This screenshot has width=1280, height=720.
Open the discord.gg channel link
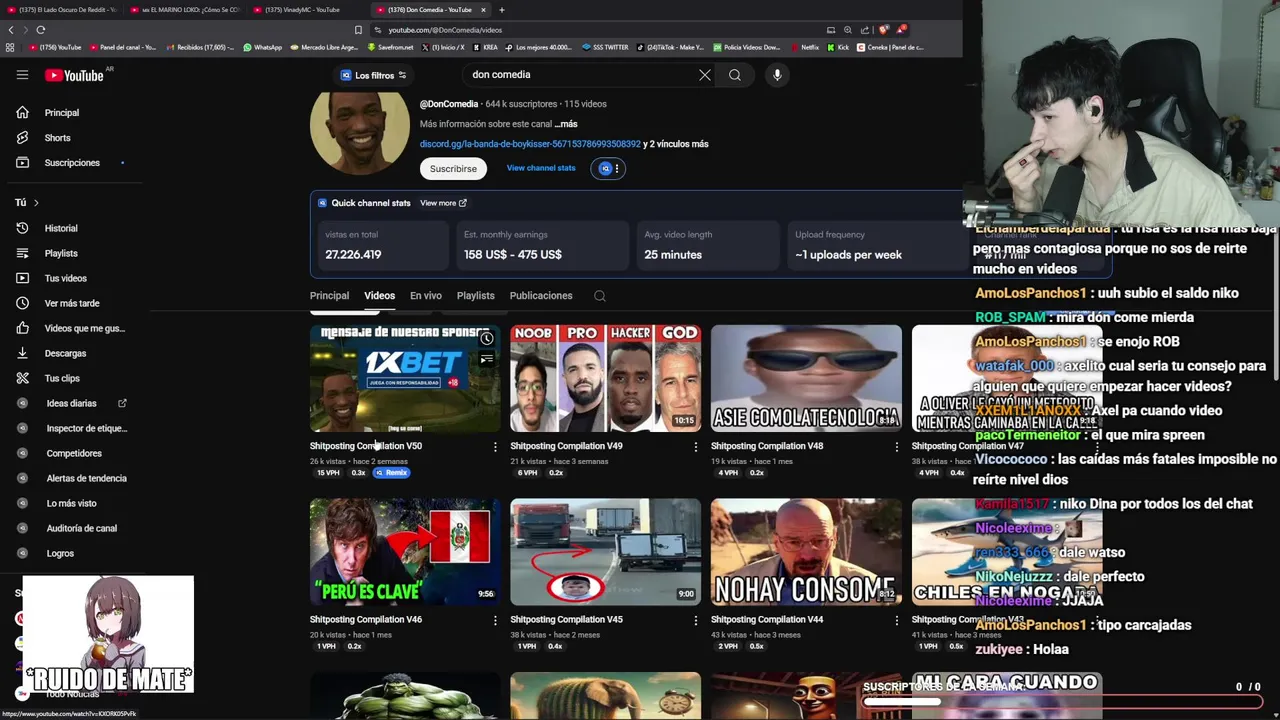point(530,144)
